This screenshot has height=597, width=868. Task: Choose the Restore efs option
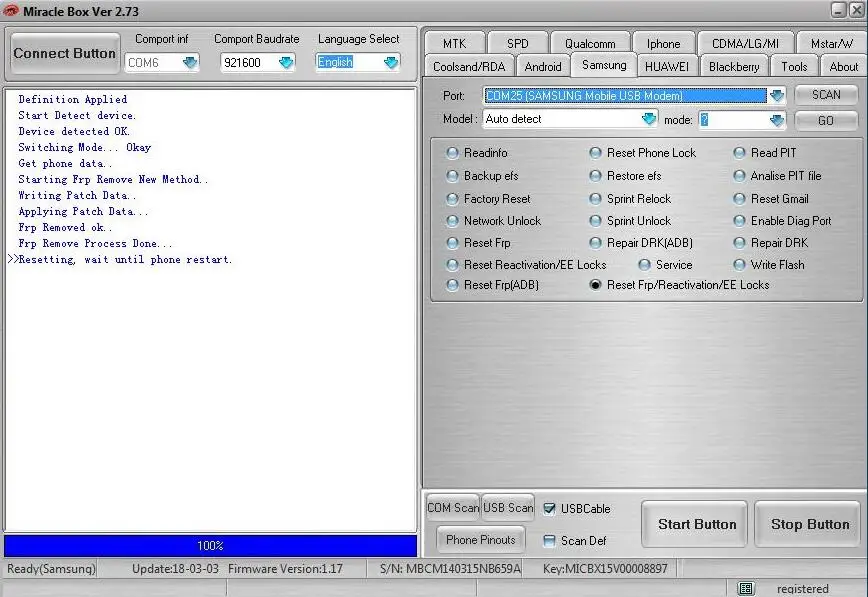tap(595, 176)
